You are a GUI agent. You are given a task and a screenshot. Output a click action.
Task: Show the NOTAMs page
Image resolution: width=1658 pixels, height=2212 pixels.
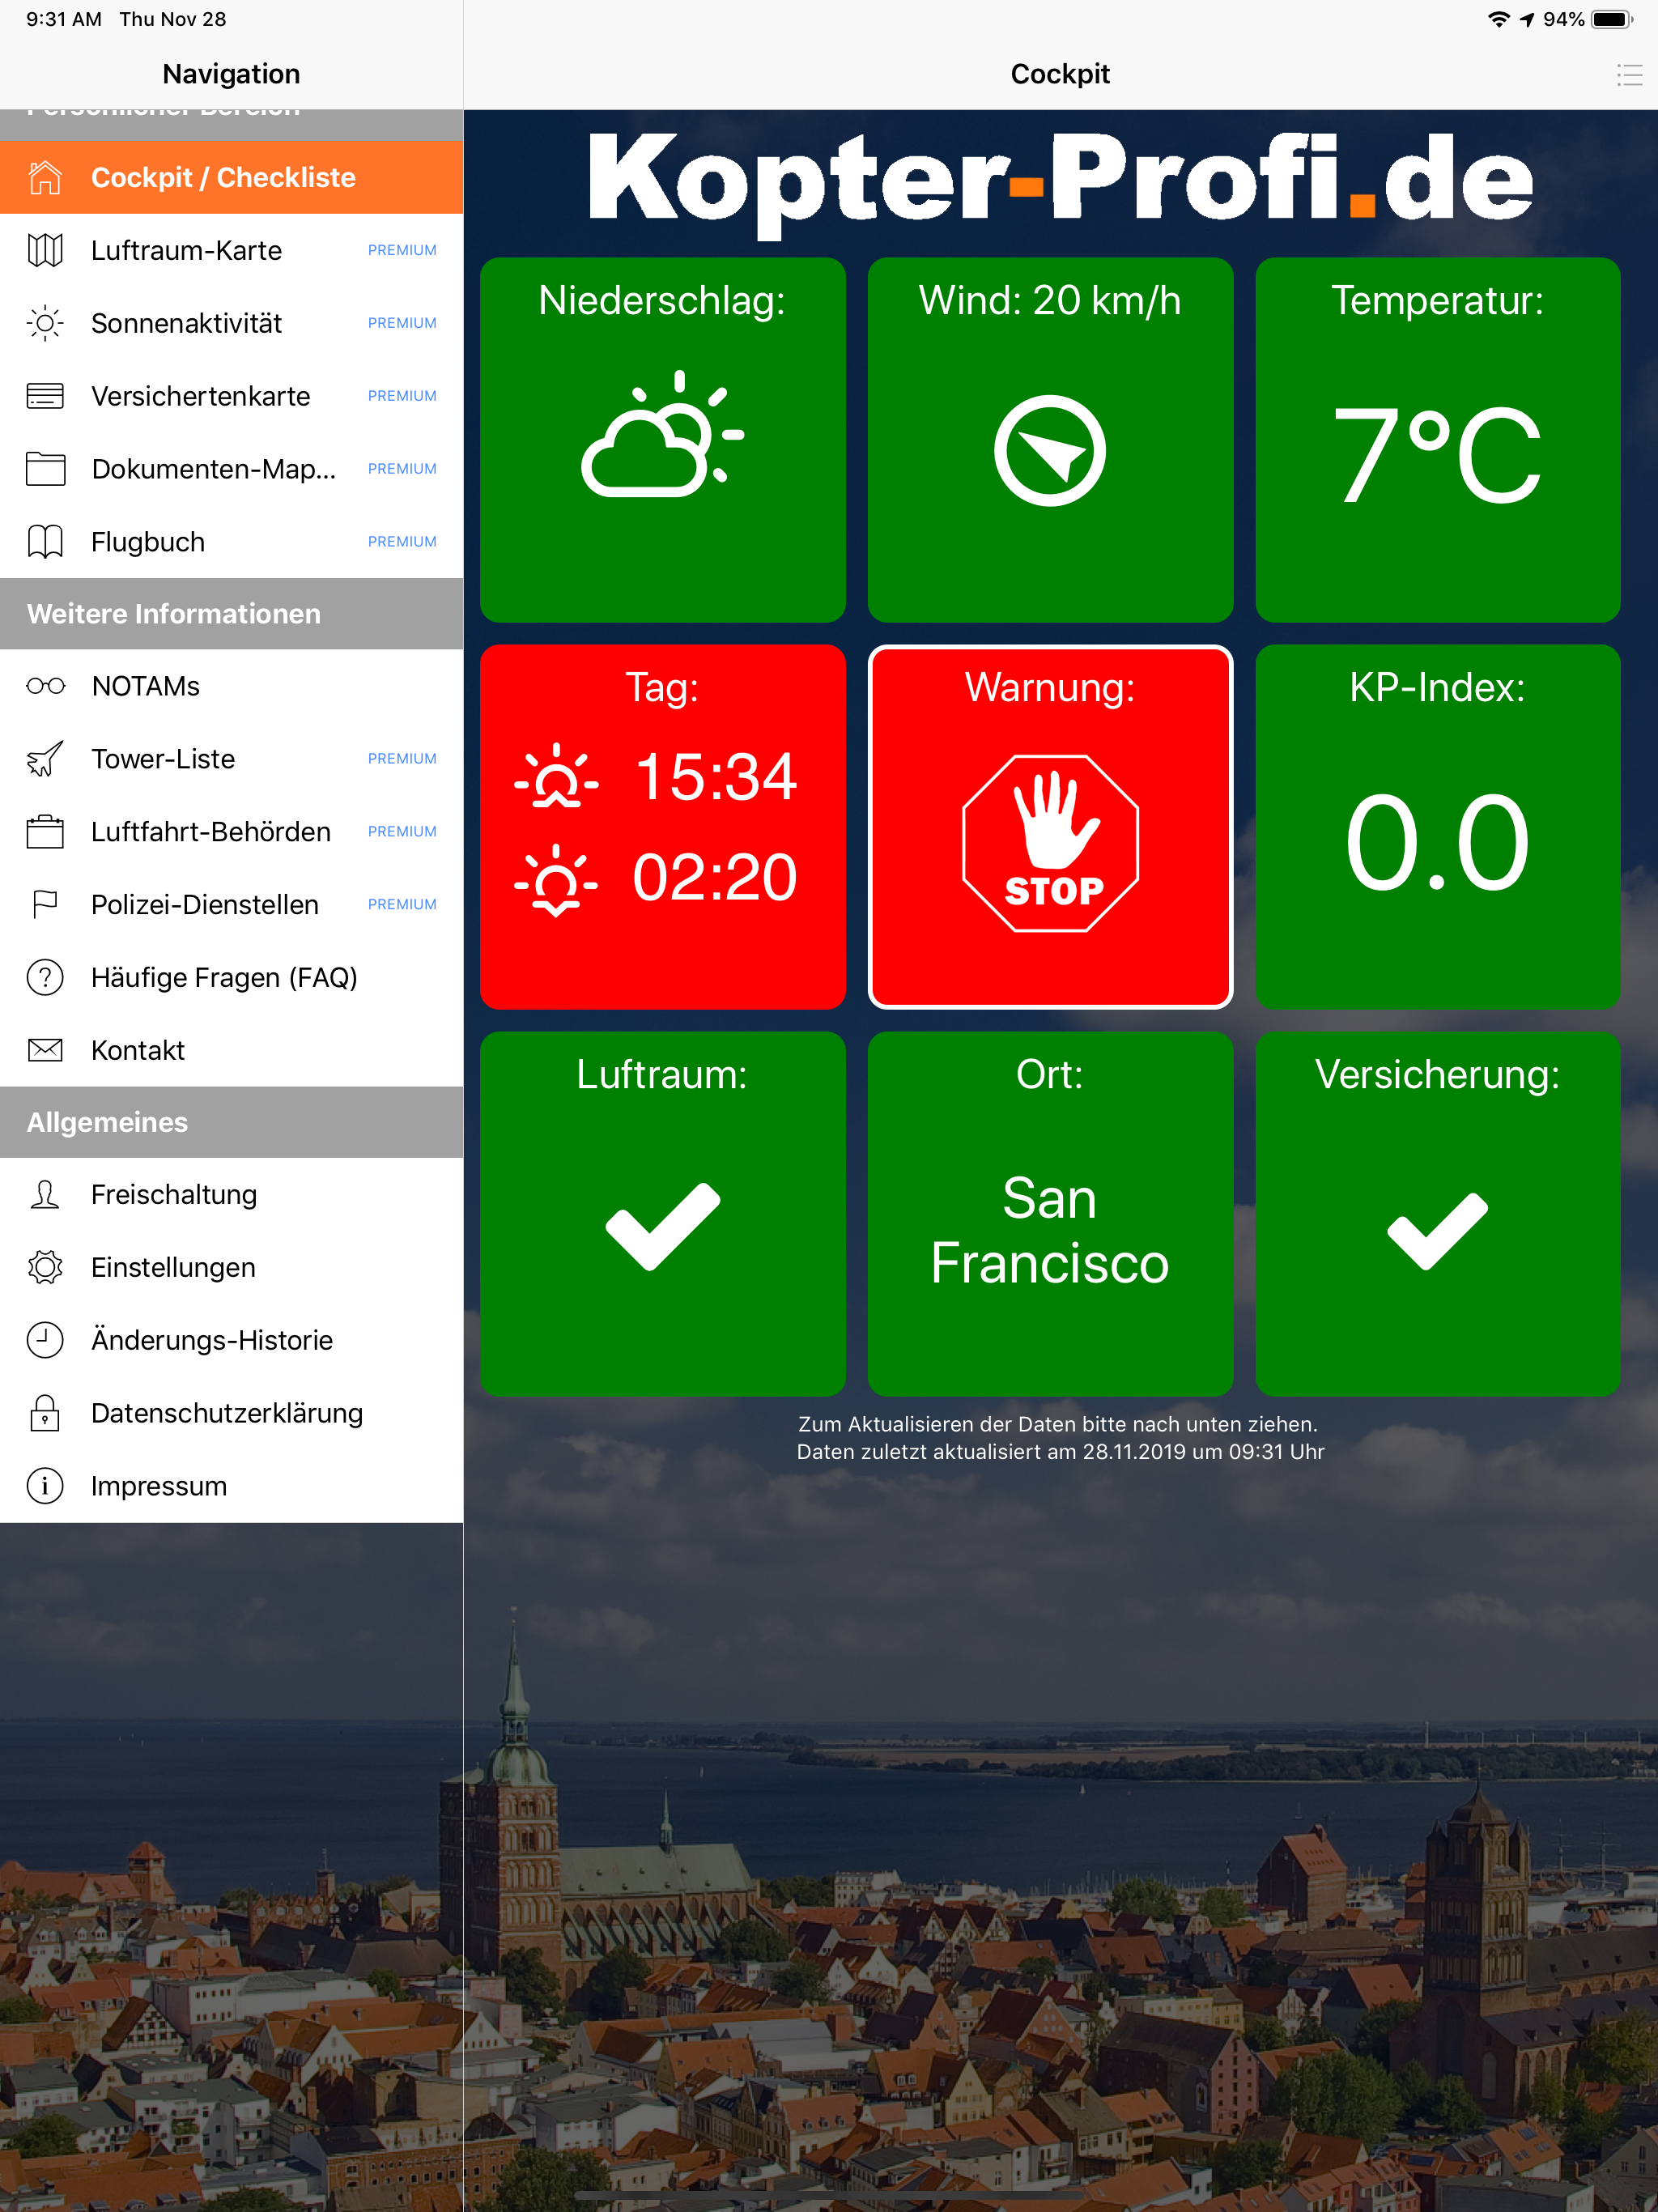click(232, 686)
